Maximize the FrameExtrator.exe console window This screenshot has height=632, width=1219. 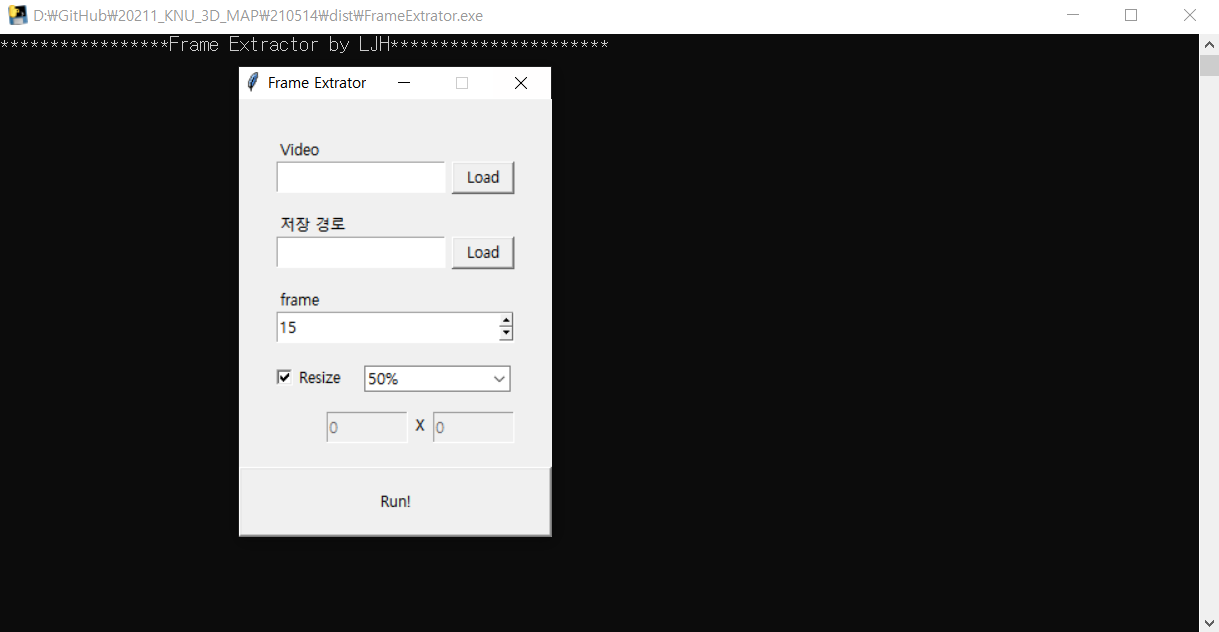click(1131, 15)
